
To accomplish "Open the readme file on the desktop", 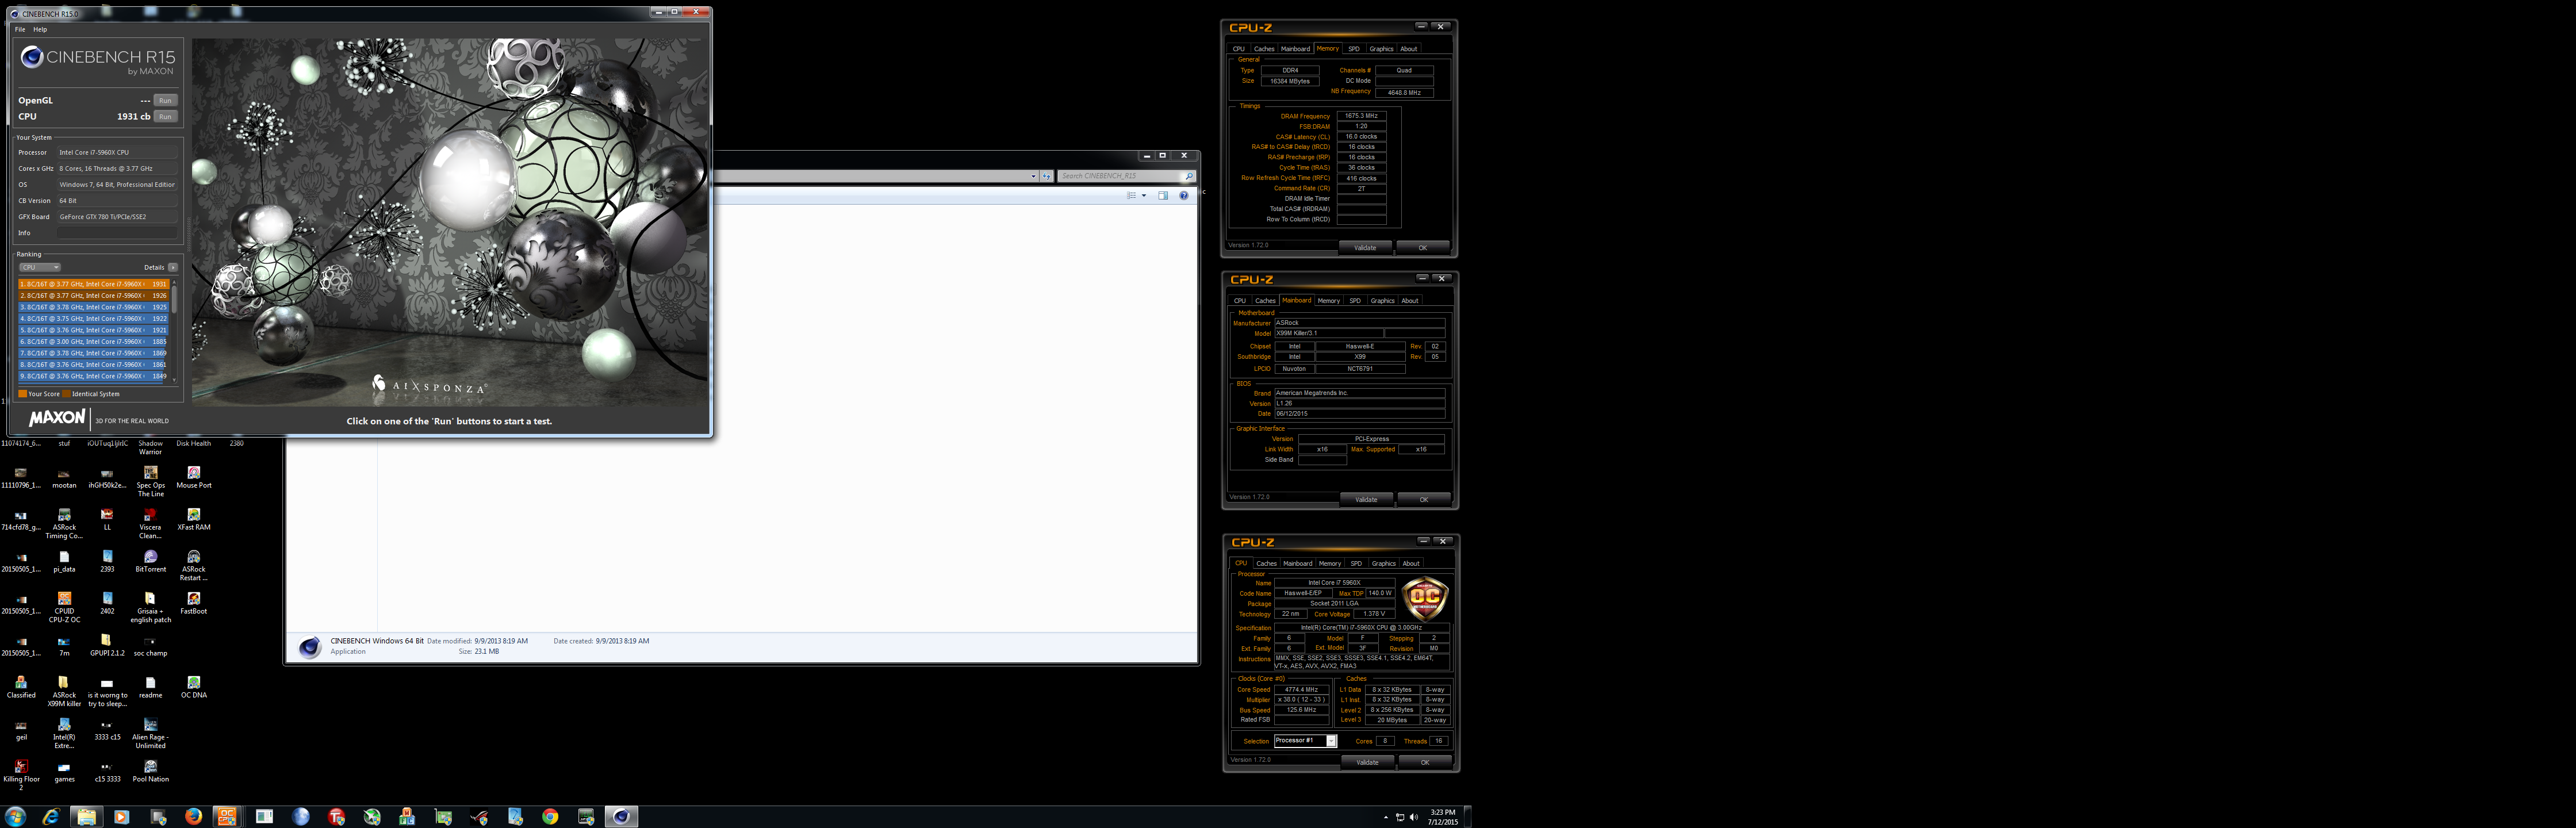I will 151,687.
